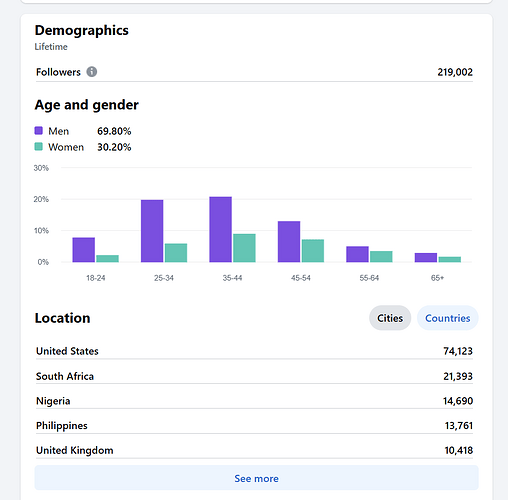Click the men's 35-44 purple bar
The height and width of the screenshot is (500, 508).
(x=221, y=229)
